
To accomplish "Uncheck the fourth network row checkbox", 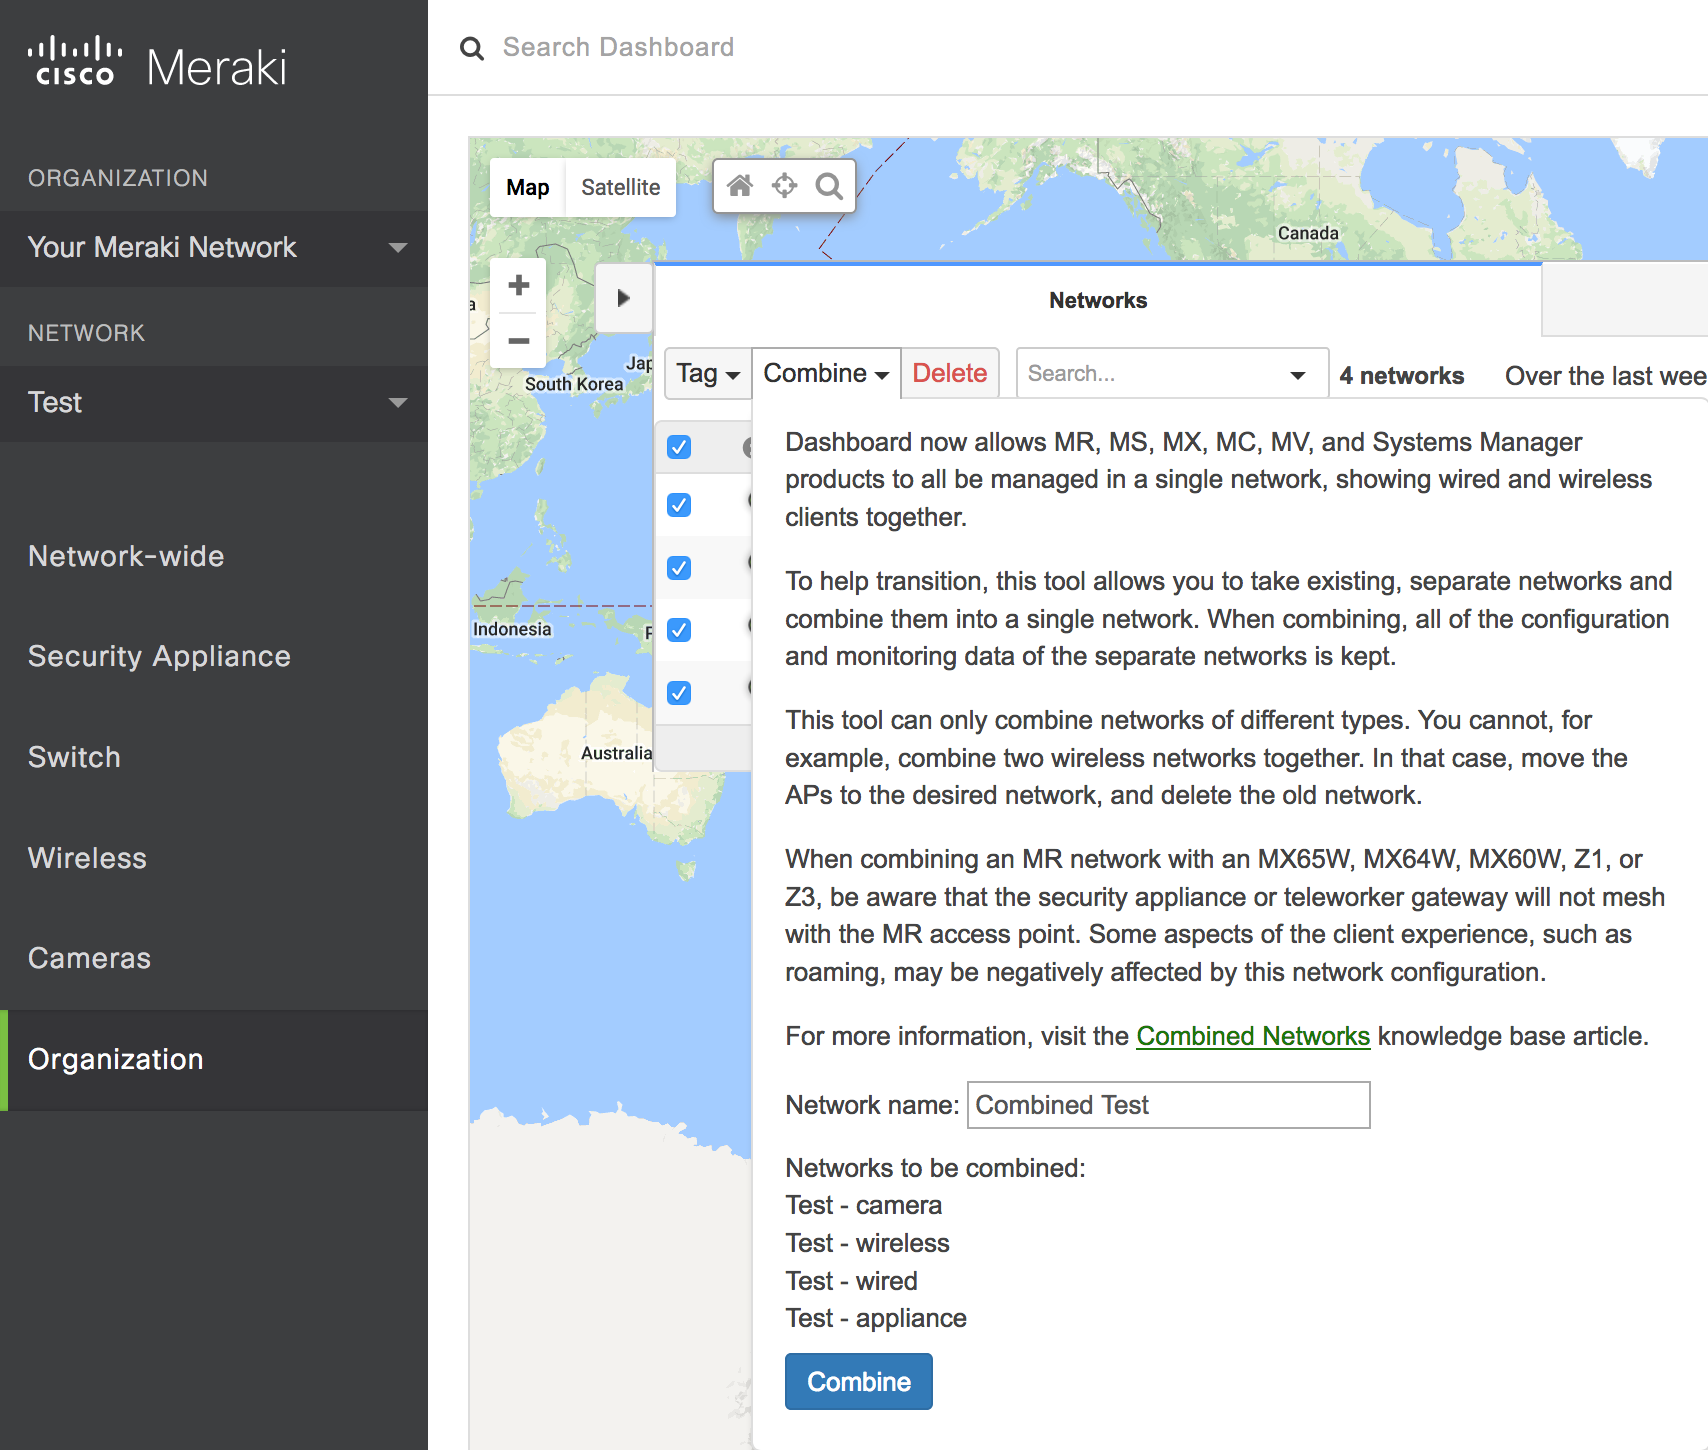I will click(679, 693).
